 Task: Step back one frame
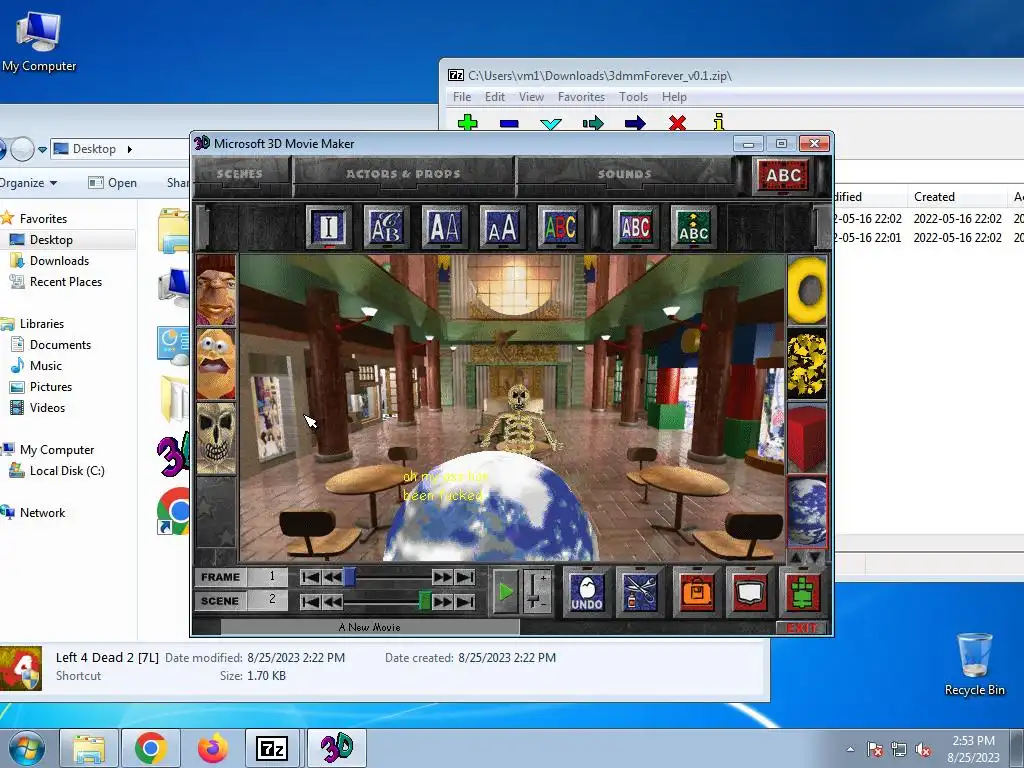(x=332, y=577)
